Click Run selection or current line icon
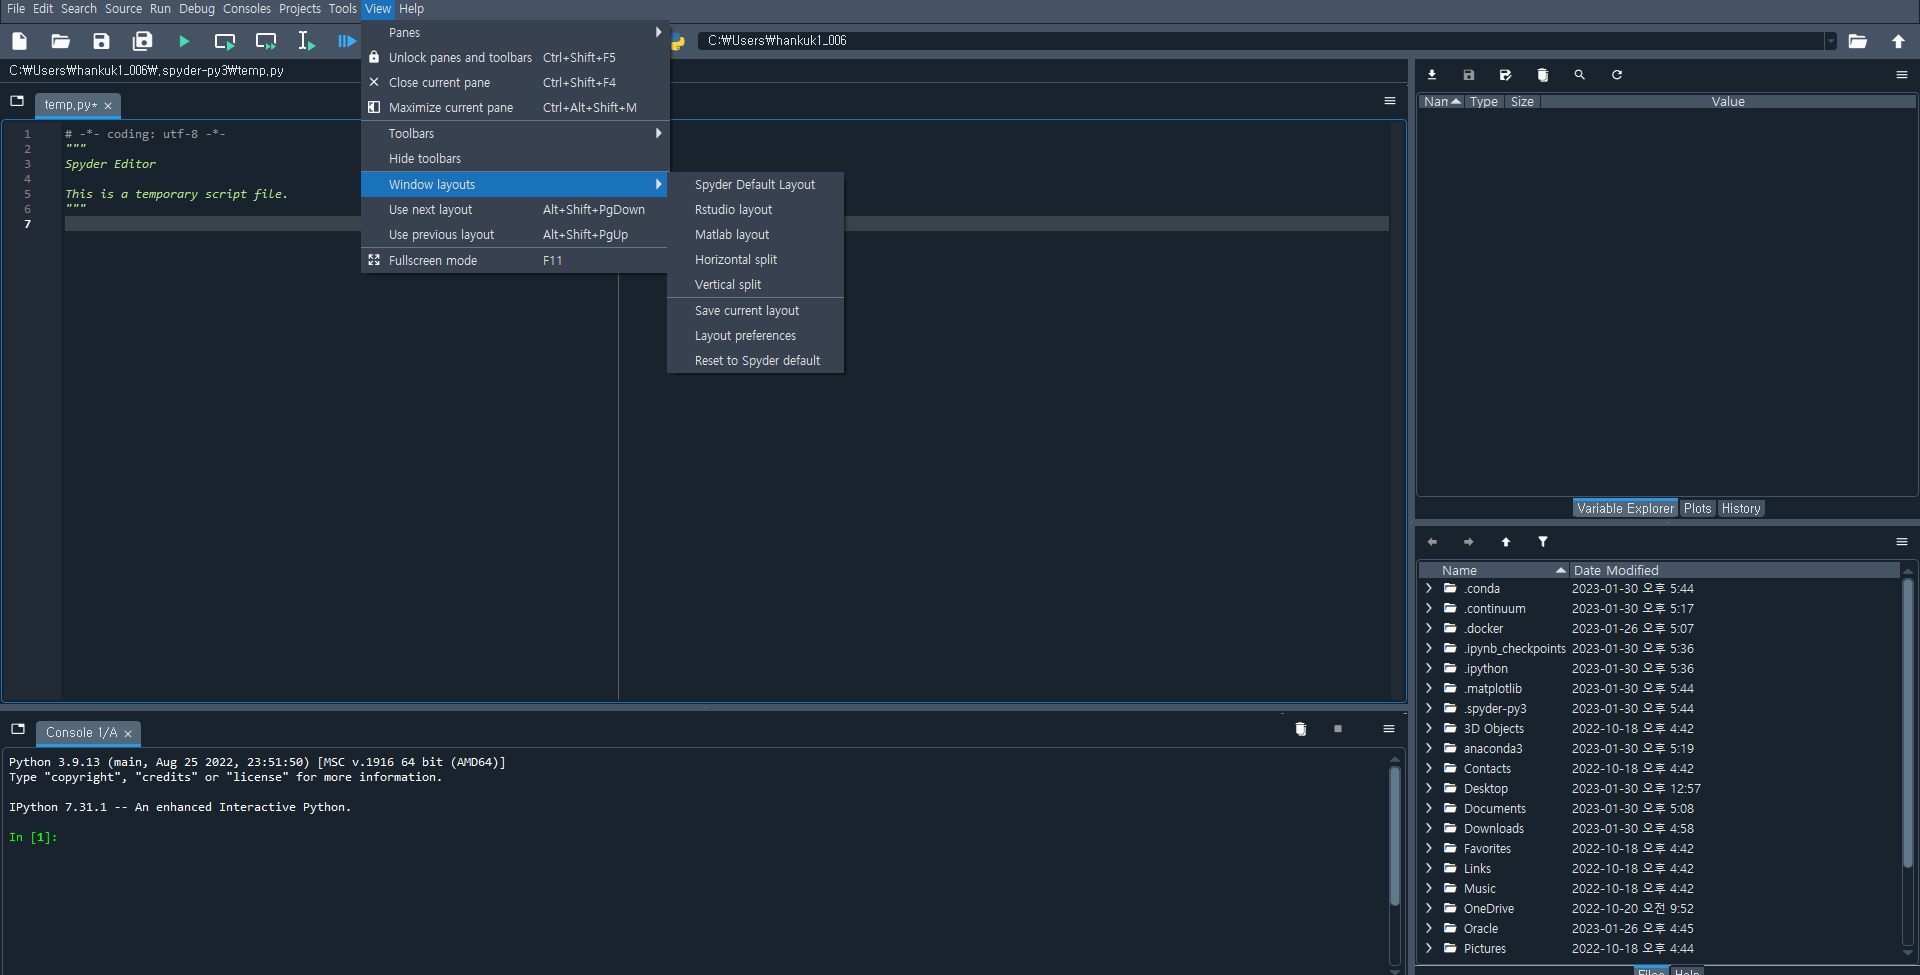 (x=306, y=41)
